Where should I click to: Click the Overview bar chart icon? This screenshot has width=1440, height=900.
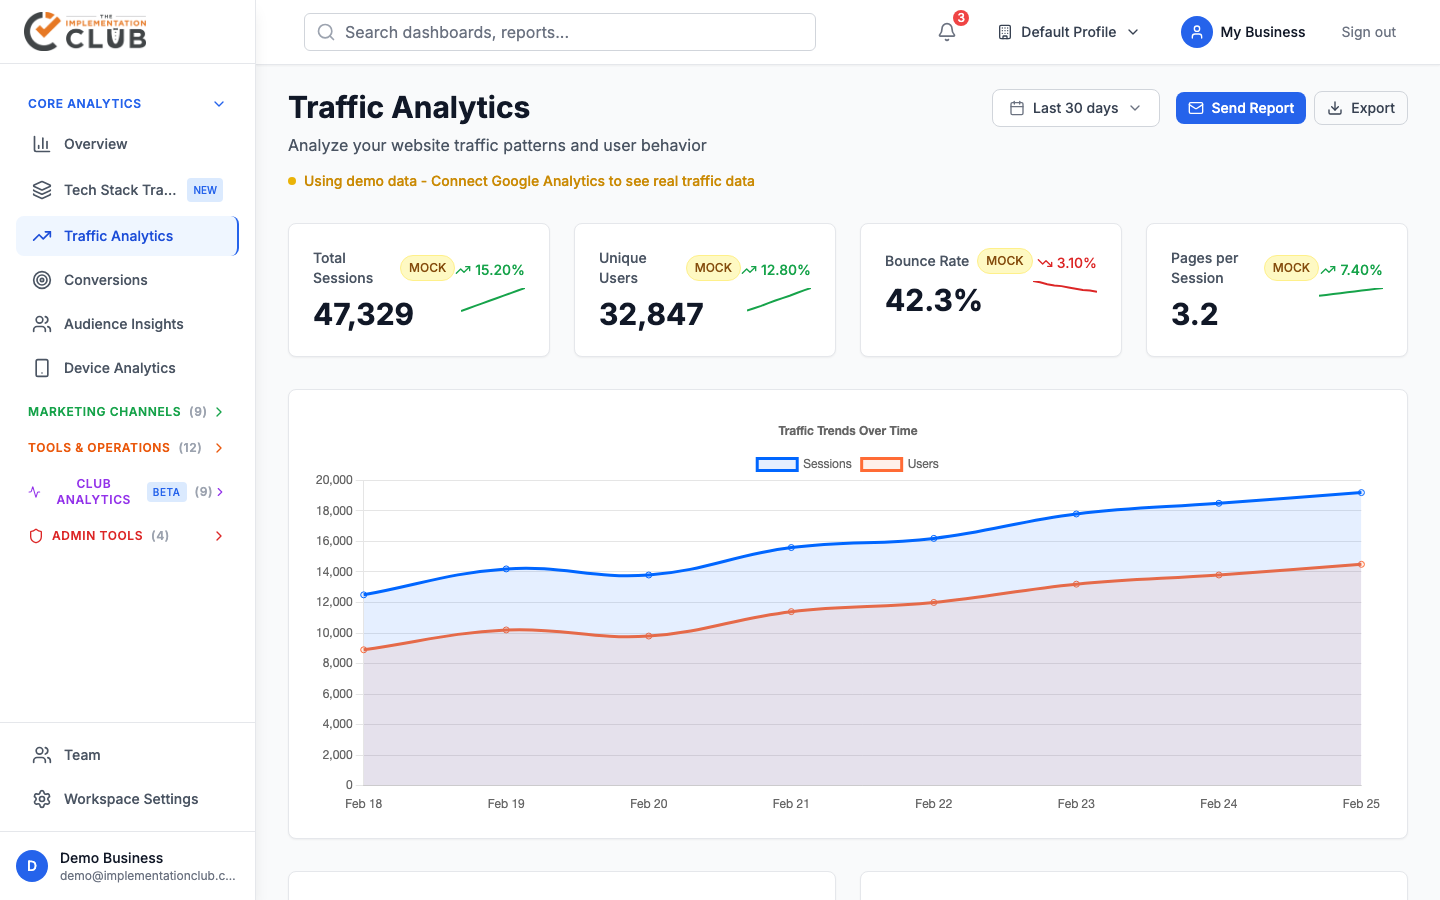(x=42, y=144)
